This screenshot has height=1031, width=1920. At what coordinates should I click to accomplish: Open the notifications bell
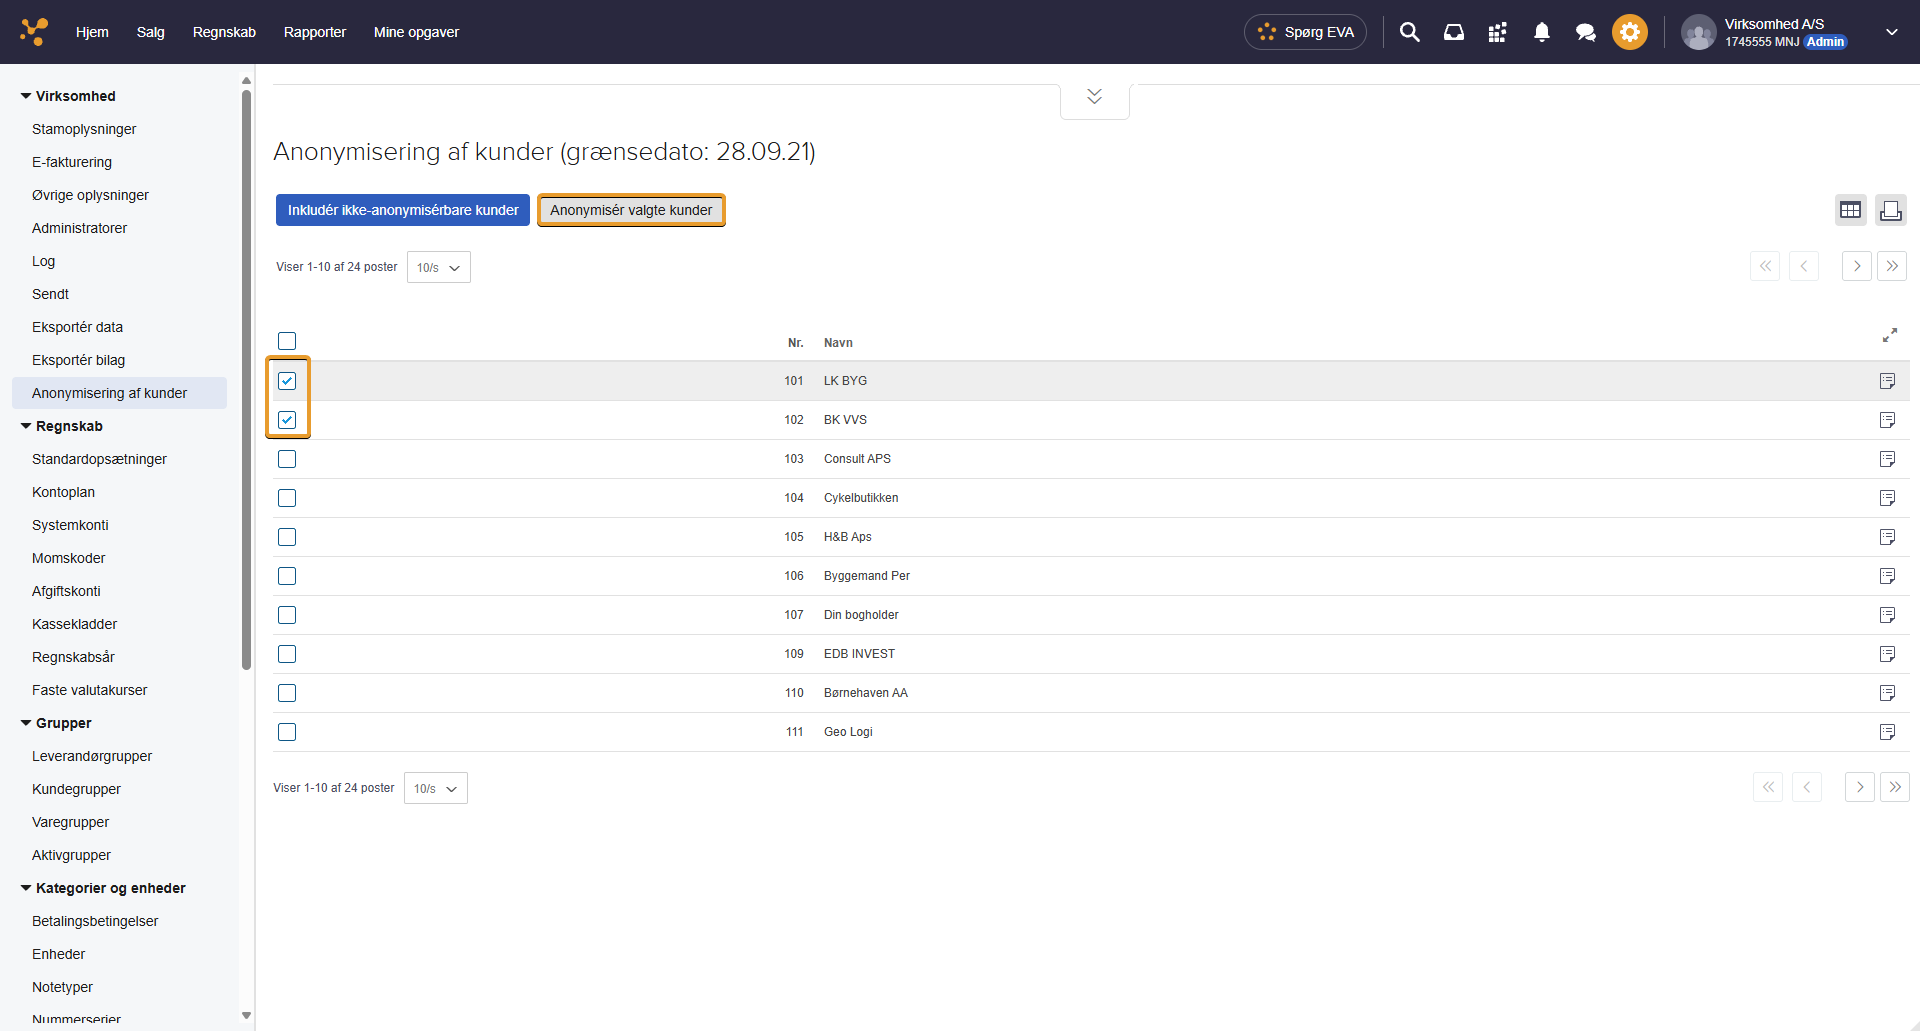click(1541, 32)
